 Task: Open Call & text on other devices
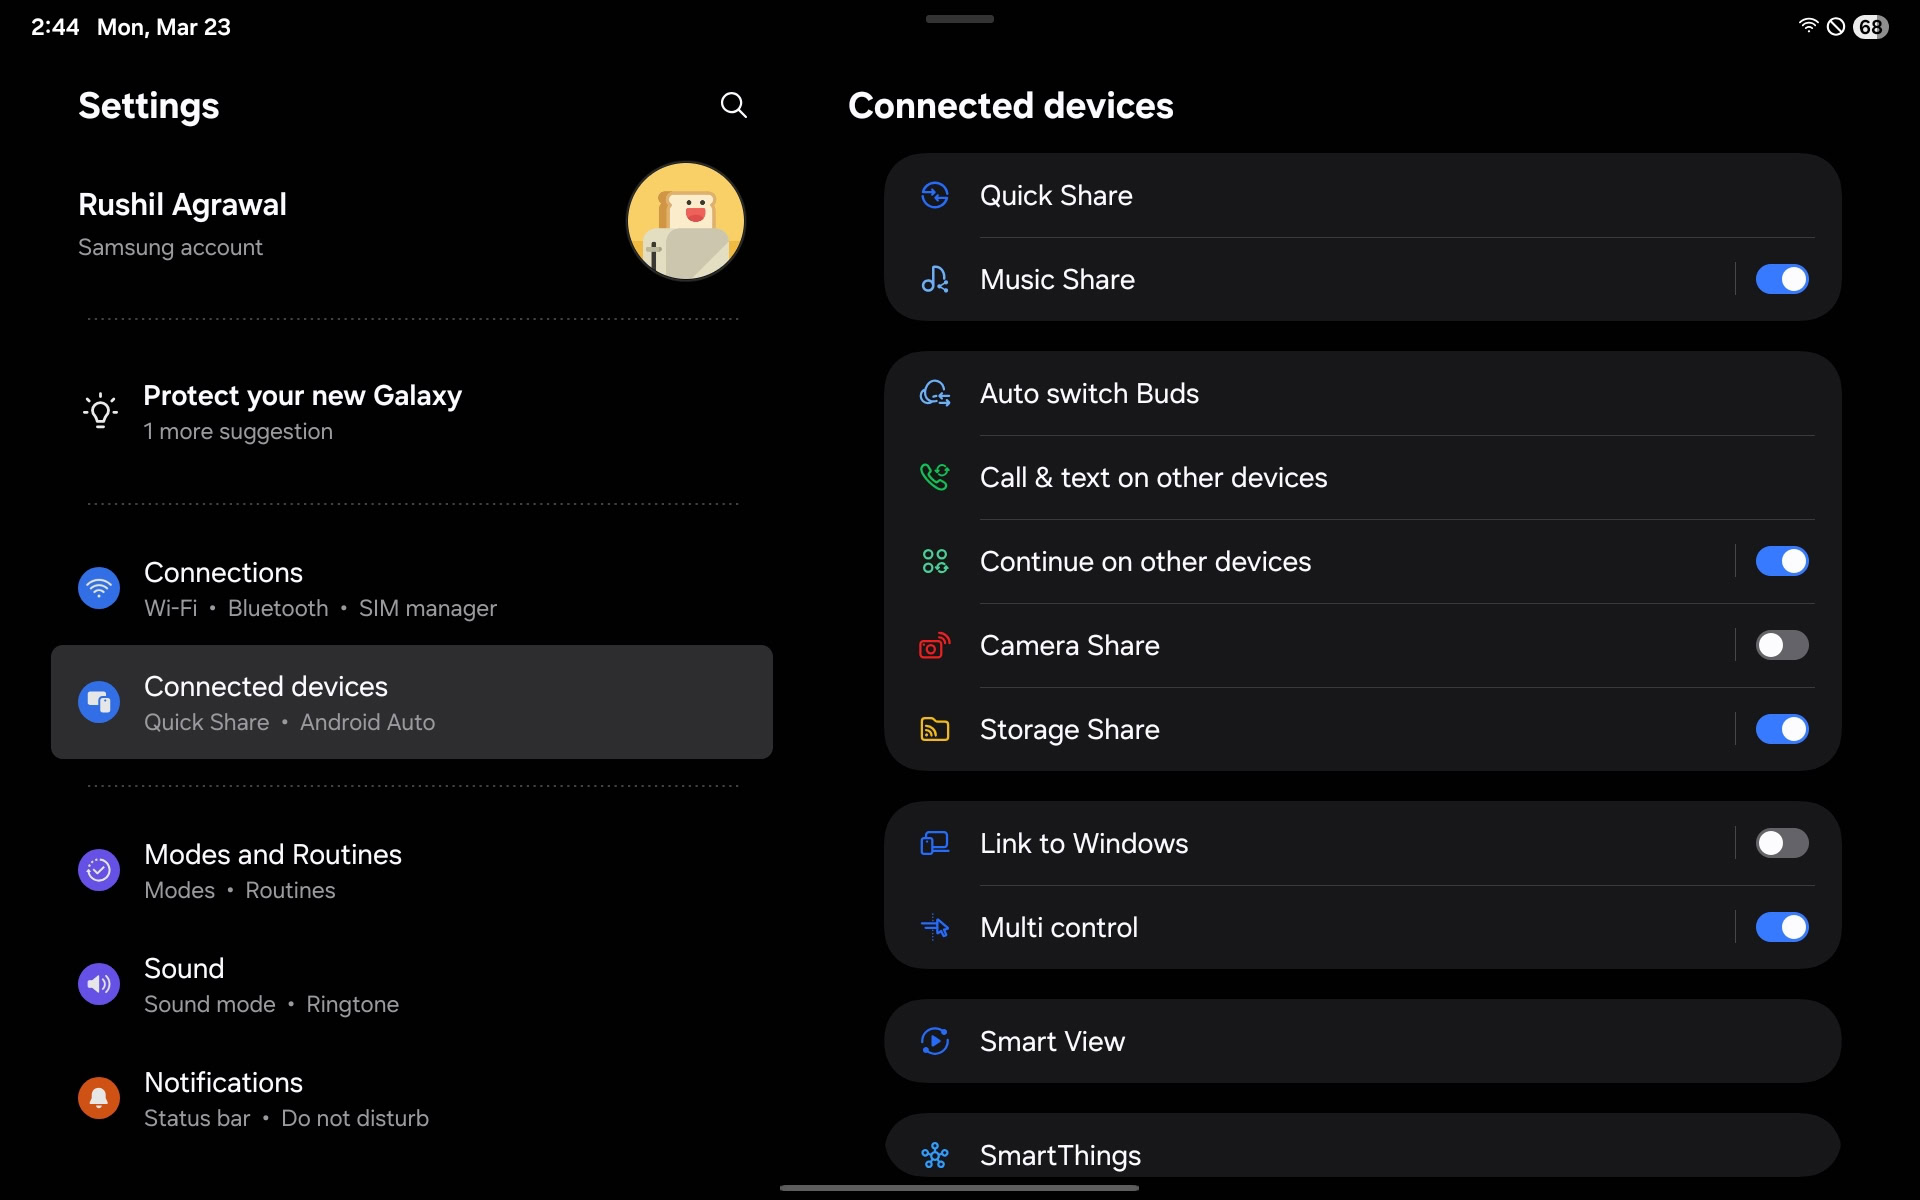click(1362, 477)
